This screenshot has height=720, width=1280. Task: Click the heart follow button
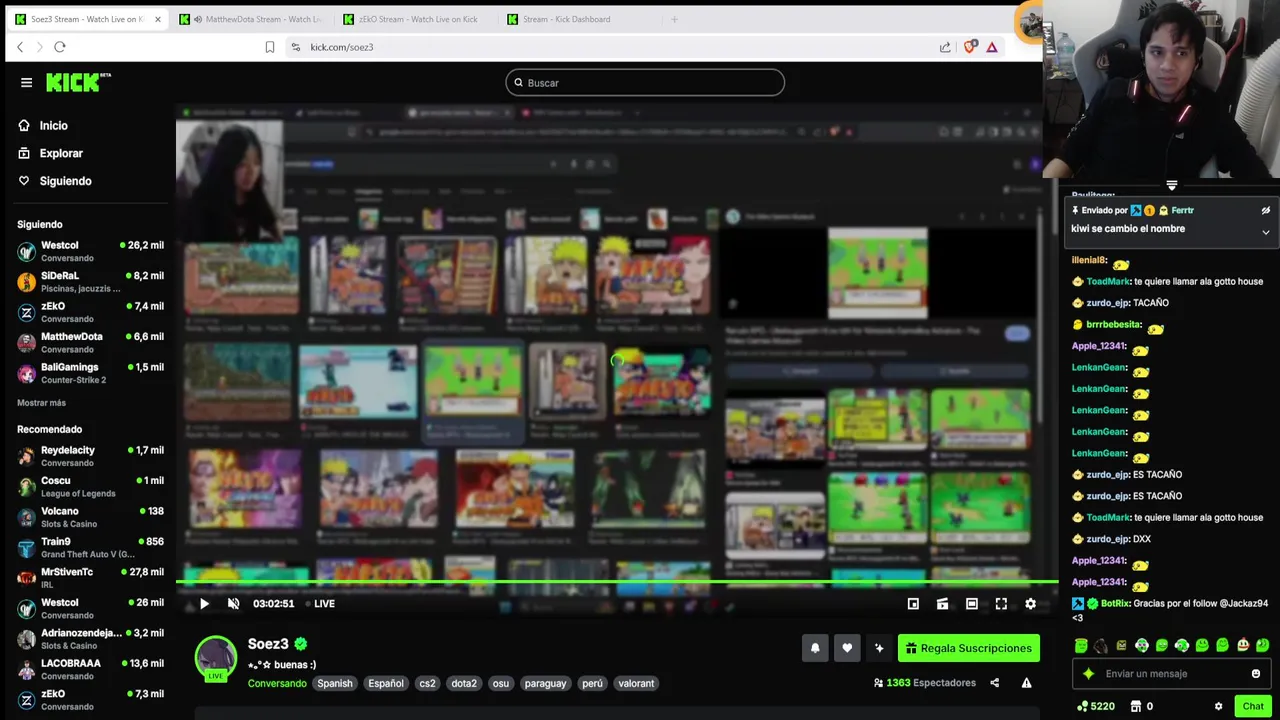coord(847,648)
